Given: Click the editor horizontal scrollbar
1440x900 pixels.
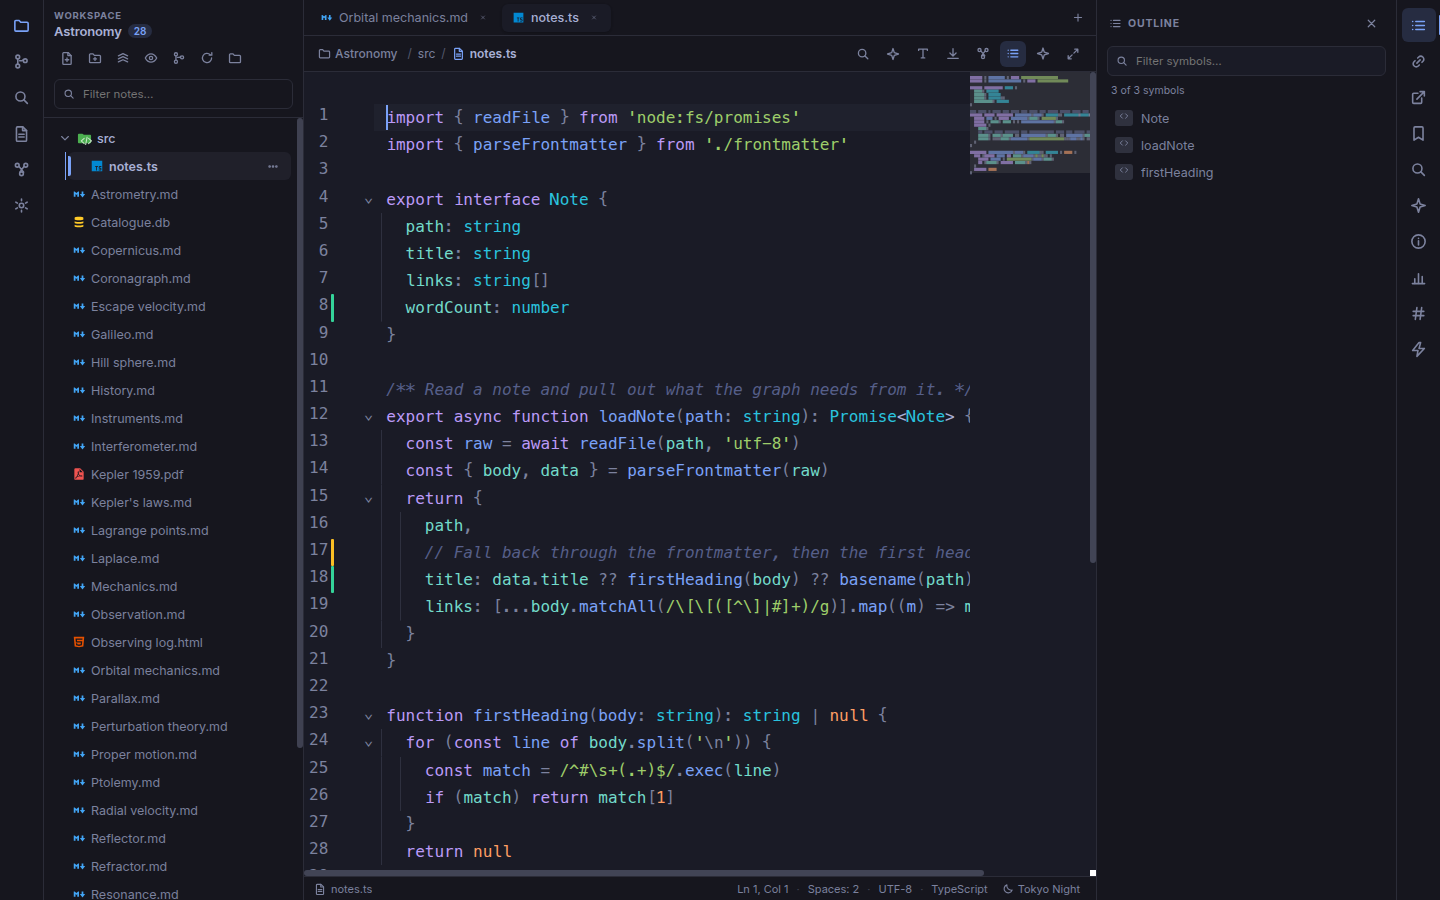Looking at the screenshot, I should 644,873.
